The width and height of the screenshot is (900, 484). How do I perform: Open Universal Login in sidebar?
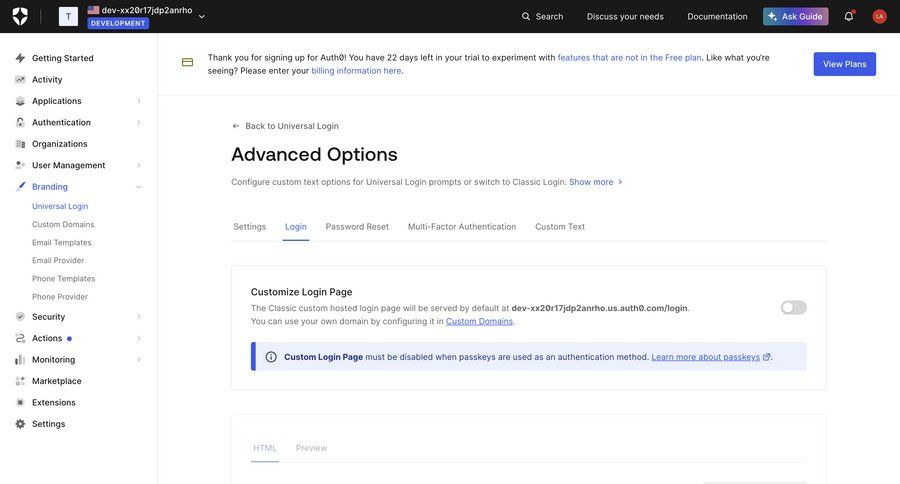pyautogui.click(x=60, y=206)
